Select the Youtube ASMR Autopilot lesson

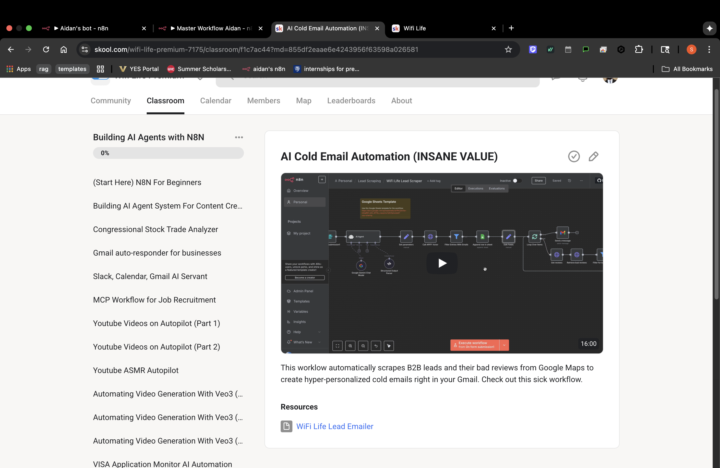[135, 370]
